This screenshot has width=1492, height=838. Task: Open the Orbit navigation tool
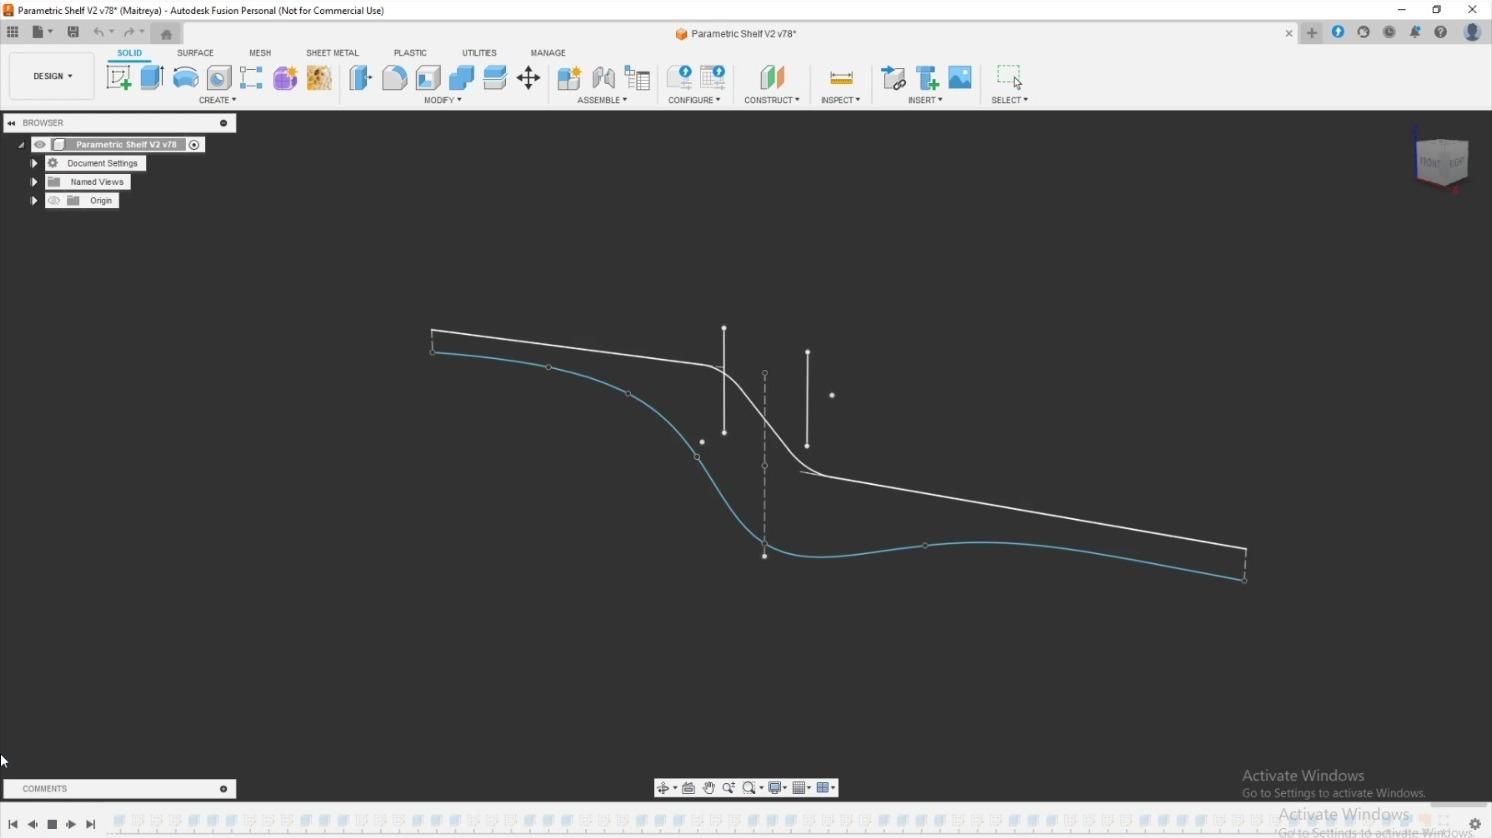[x=663, y=788]
